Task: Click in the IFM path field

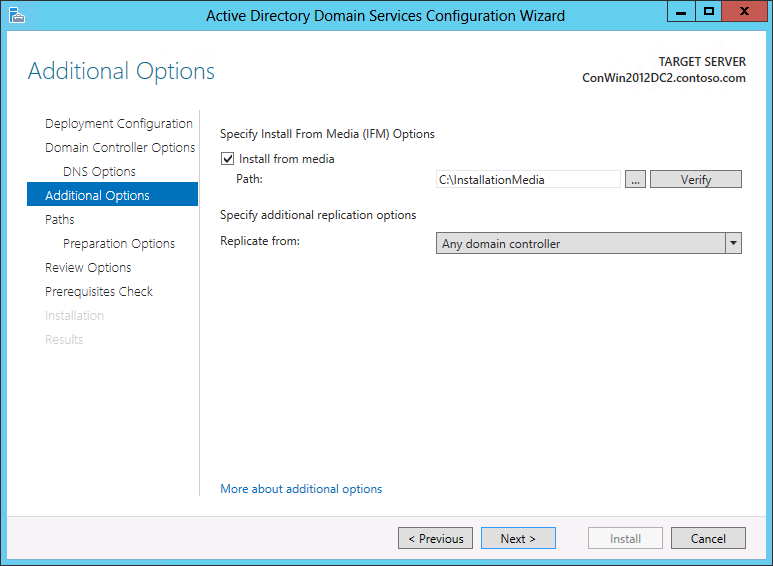Action: click(x=528, y=179)
